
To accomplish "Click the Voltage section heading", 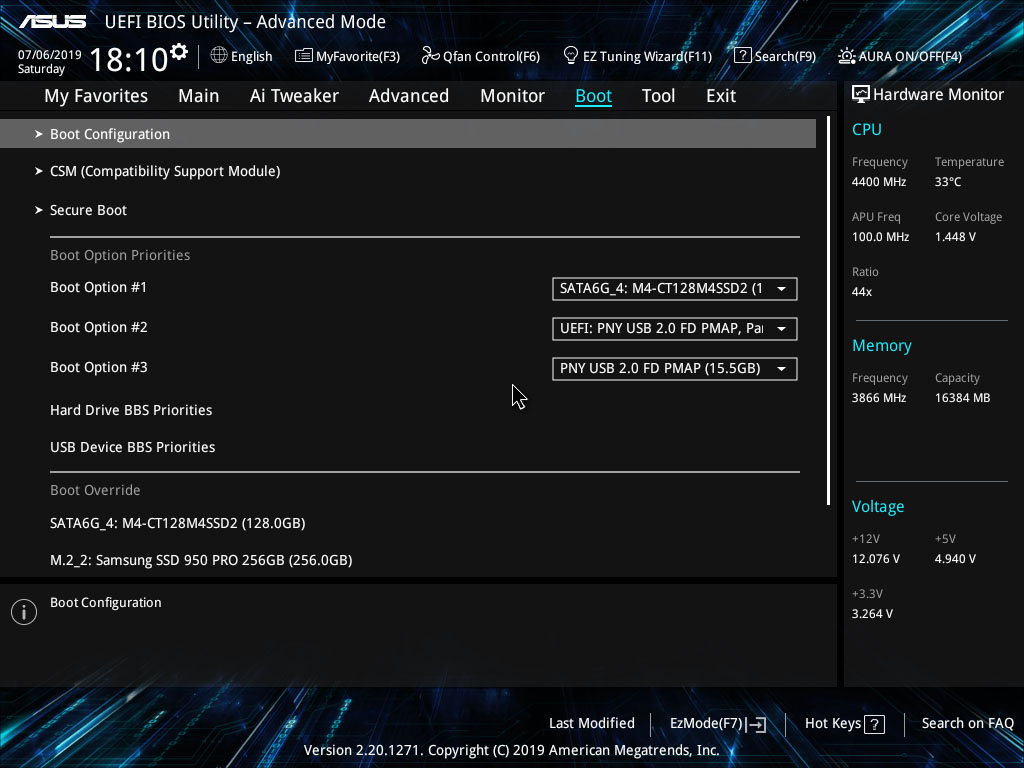I will (x=878, y=507).
